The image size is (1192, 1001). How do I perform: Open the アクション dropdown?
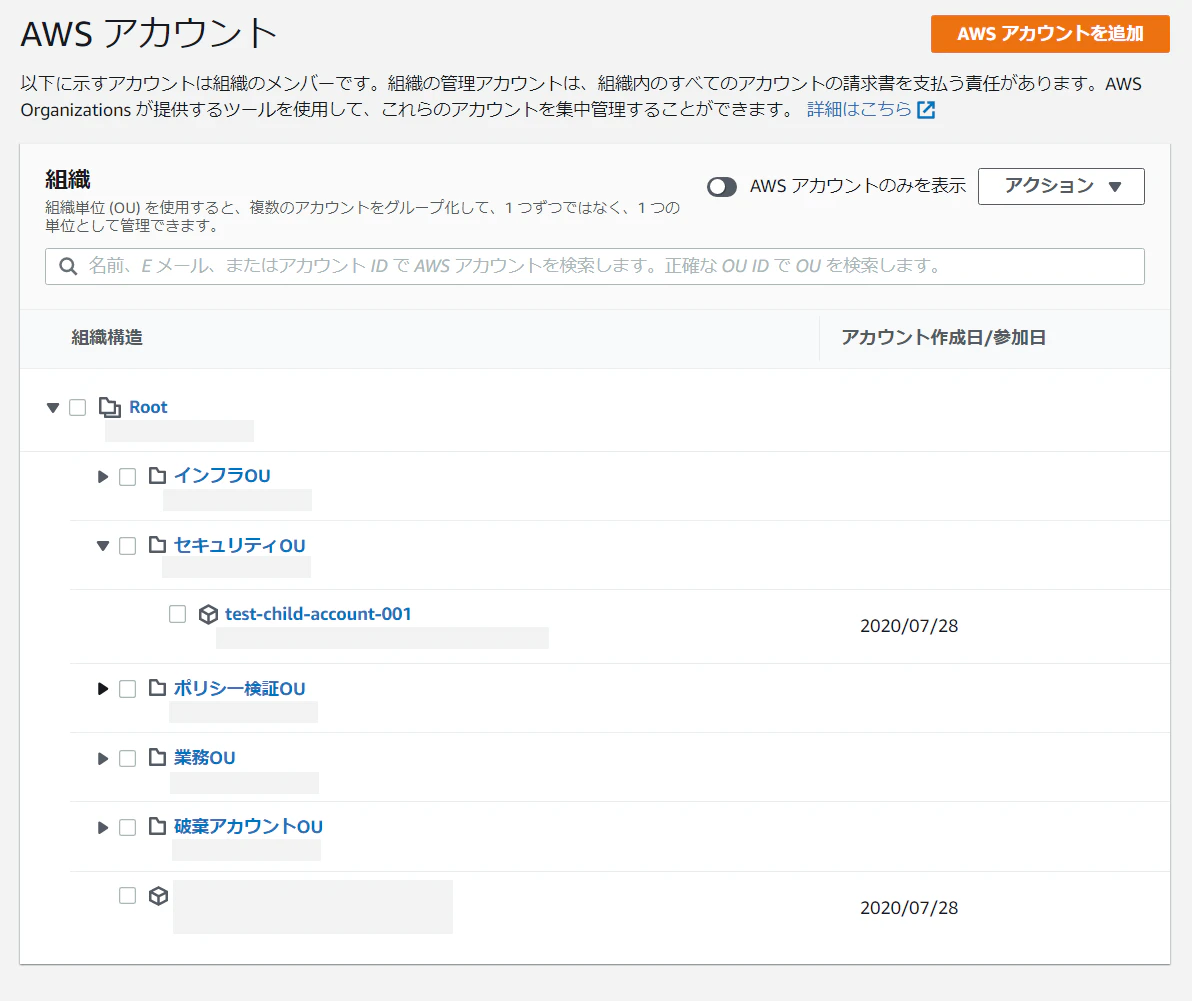coord(1061,186)
